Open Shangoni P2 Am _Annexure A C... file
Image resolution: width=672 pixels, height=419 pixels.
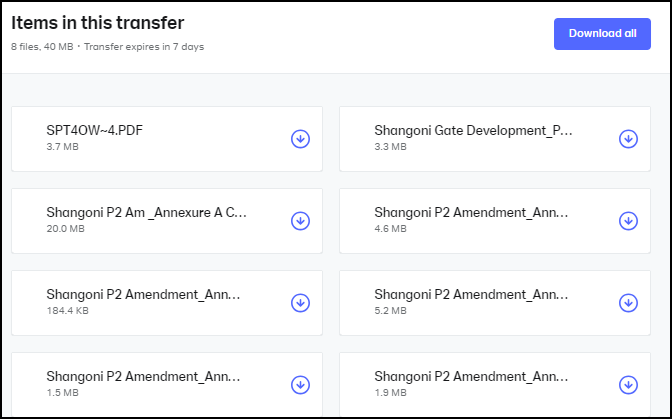click(x=146, y=213)
